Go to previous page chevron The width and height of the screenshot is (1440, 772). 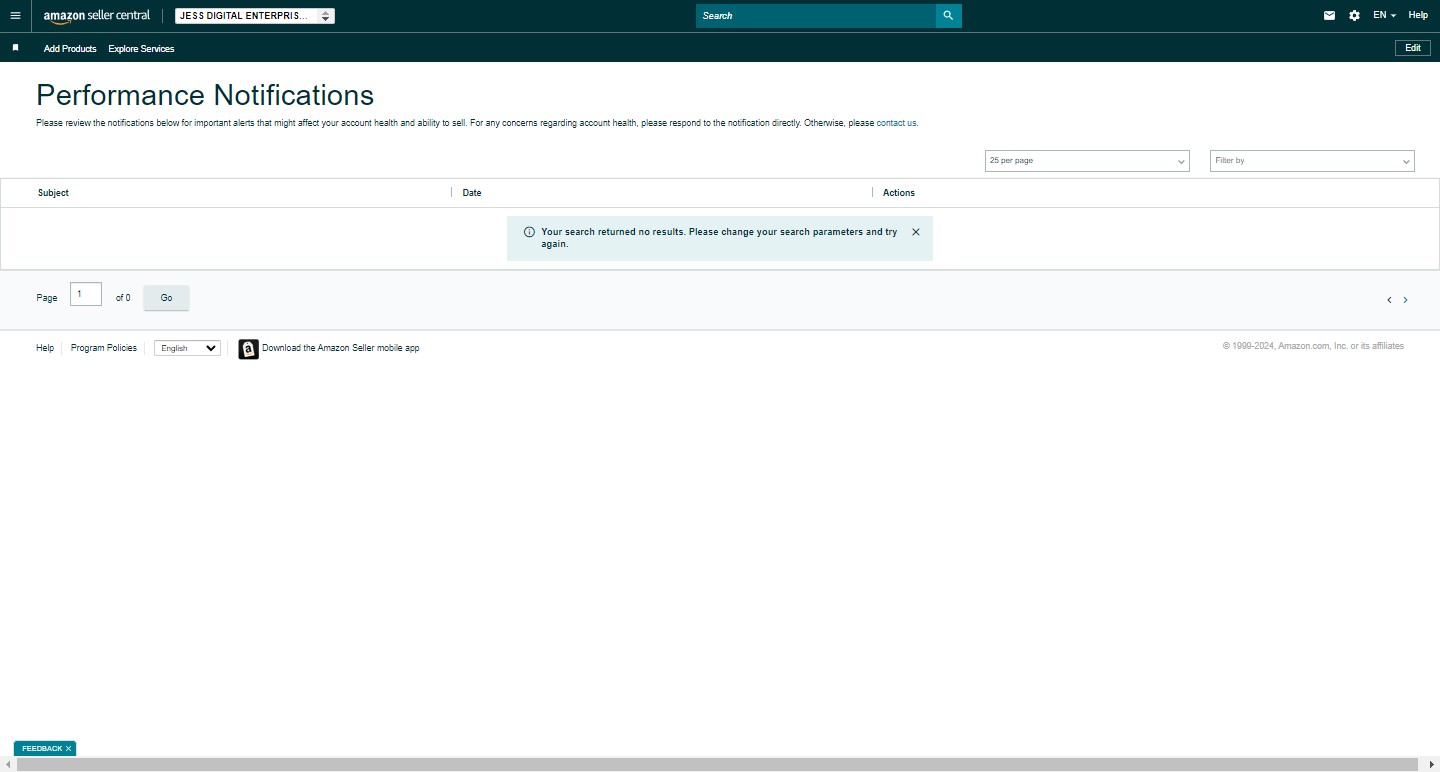tap(1389, 300)
